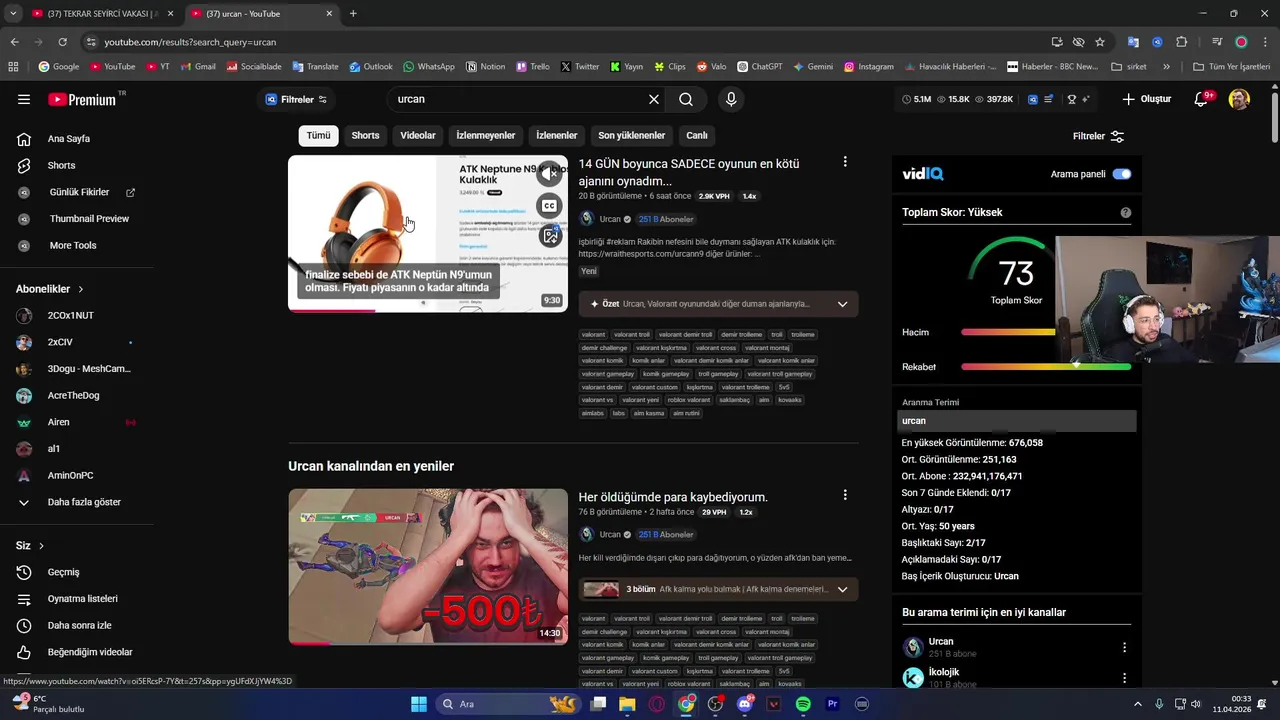Viewport: 1280px width, 720px height.
Task: Click the vidIQ trophy icon in the header
Action: point(1072,99)
